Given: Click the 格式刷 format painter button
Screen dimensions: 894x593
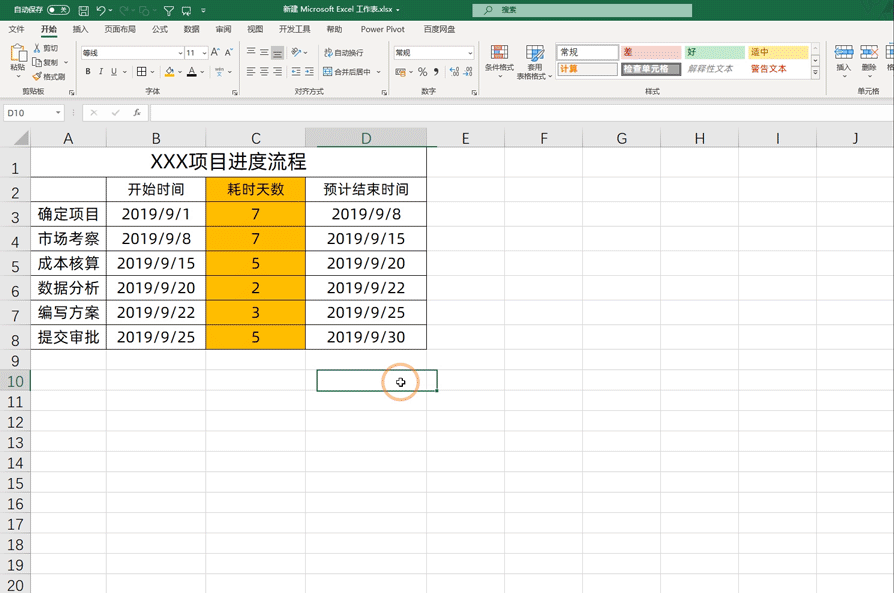Looking at the screenshot, I should [x=49, y=76].
